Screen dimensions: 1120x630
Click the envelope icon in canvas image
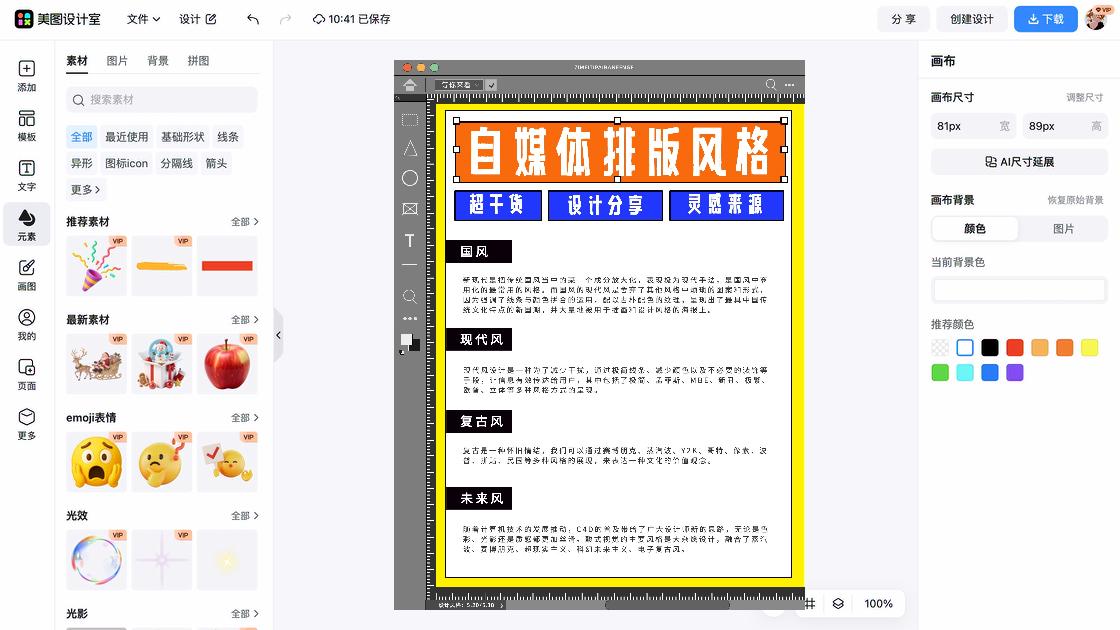point(410,209)
